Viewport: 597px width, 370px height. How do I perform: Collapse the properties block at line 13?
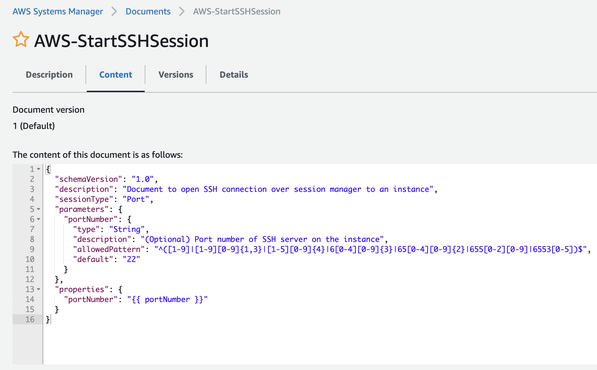38,289
